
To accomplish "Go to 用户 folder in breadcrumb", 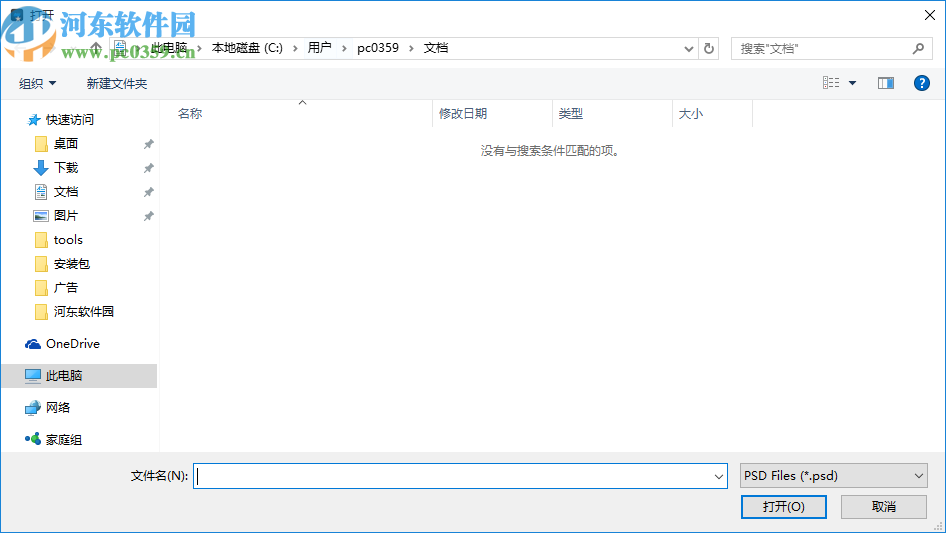I will pos(320,48).
